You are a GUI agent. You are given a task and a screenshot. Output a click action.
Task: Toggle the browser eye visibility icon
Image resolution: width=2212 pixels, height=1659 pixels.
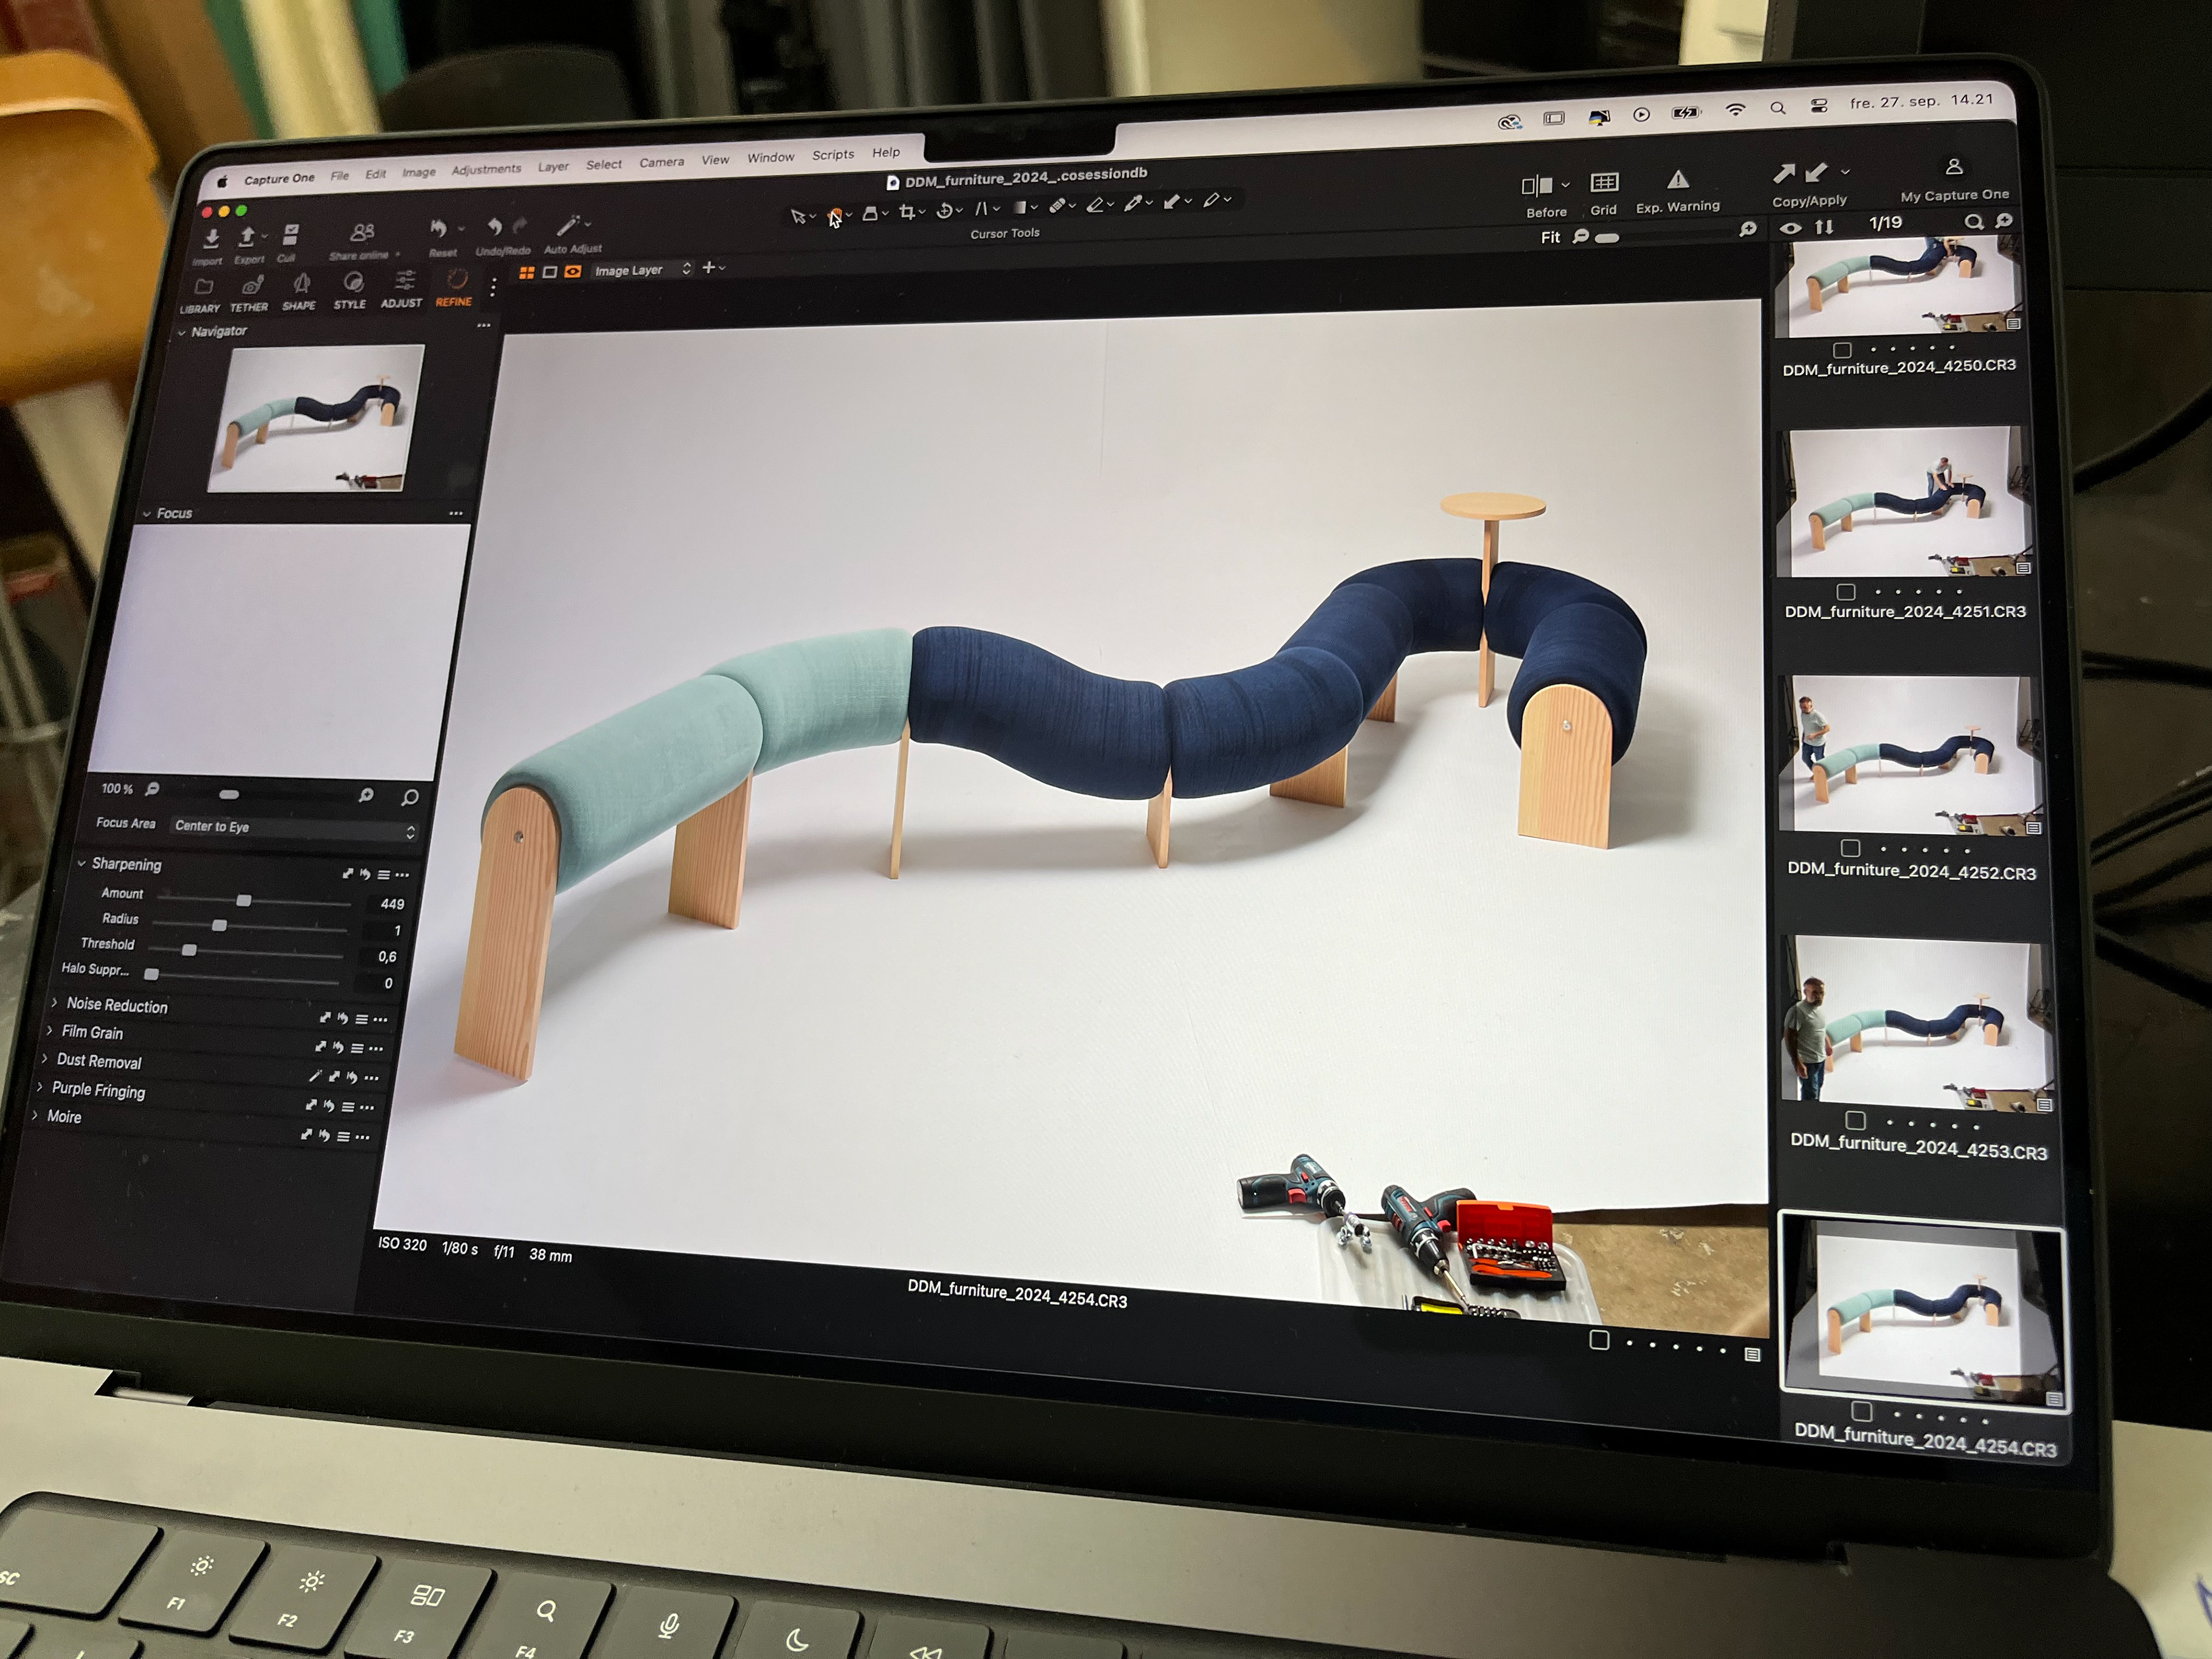click(1791, 228)
